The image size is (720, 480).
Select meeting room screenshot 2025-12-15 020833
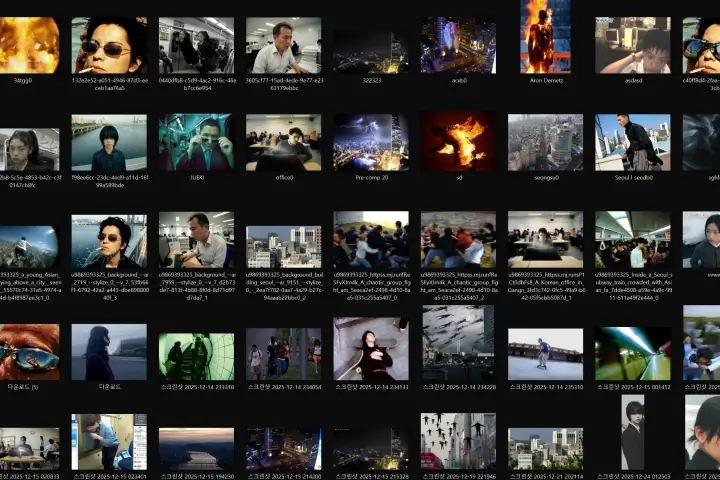click(28, 449)
